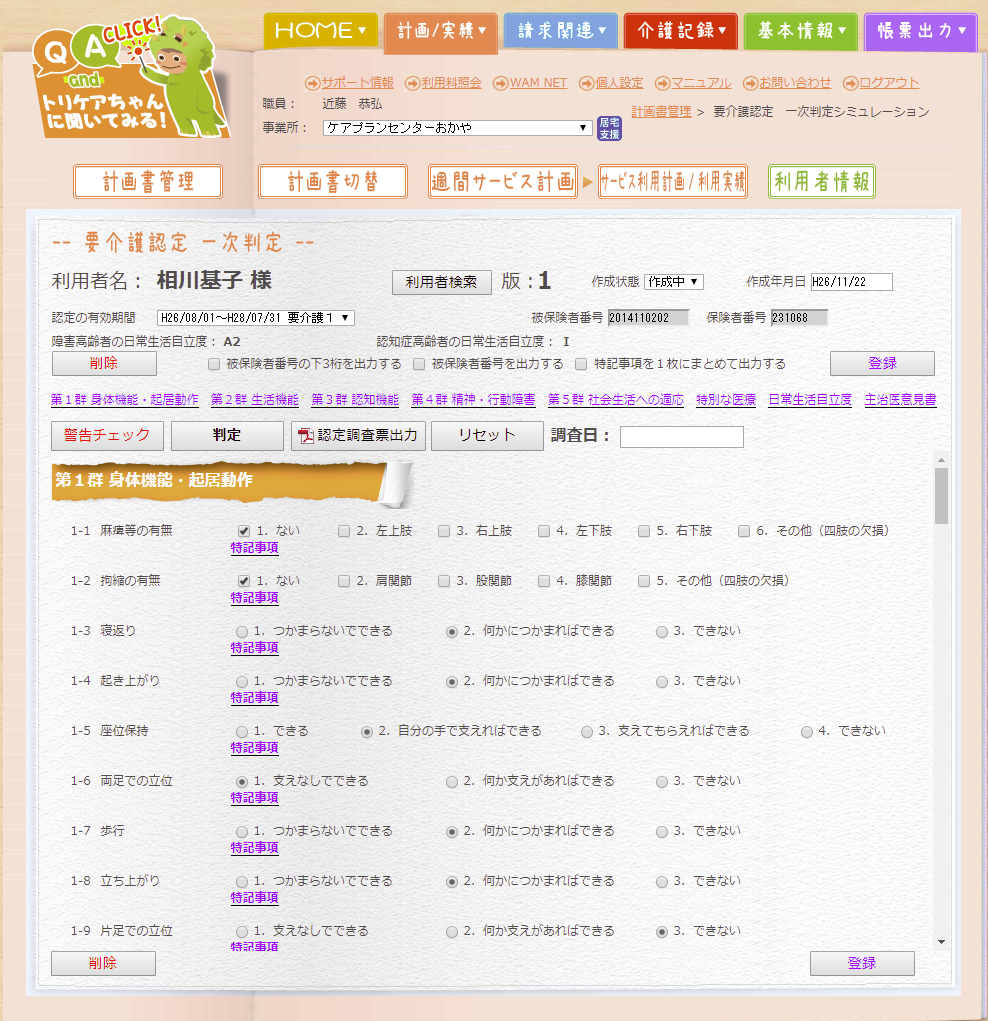The height and width of the screenshot is (1021, 988).
Task: Click the vertical scrollbar thumb of the survey list
Action: 941,497
